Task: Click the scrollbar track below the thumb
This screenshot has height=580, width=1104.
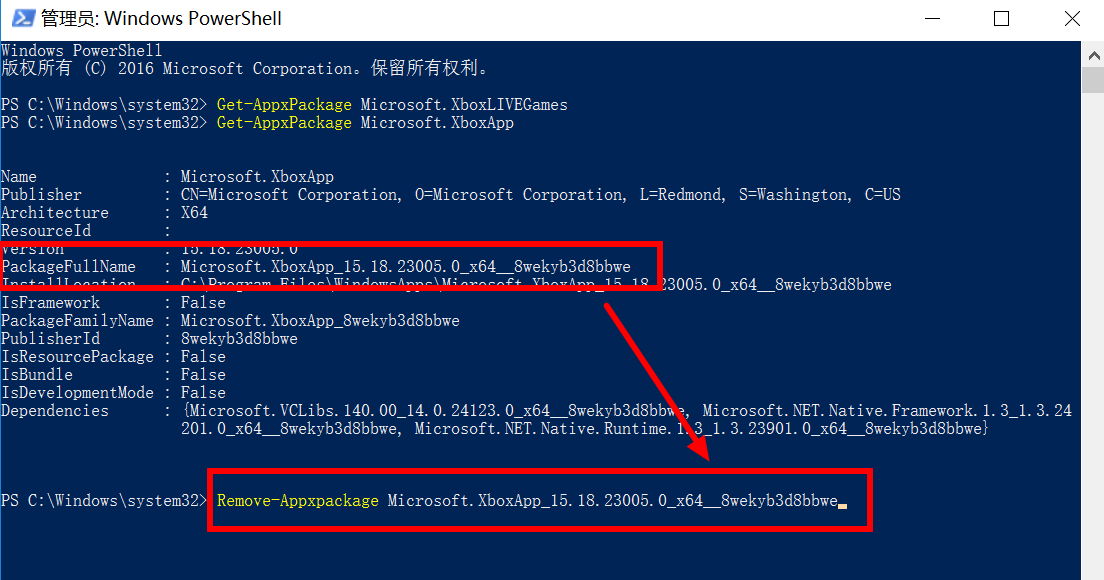Action: [1093, 338]
